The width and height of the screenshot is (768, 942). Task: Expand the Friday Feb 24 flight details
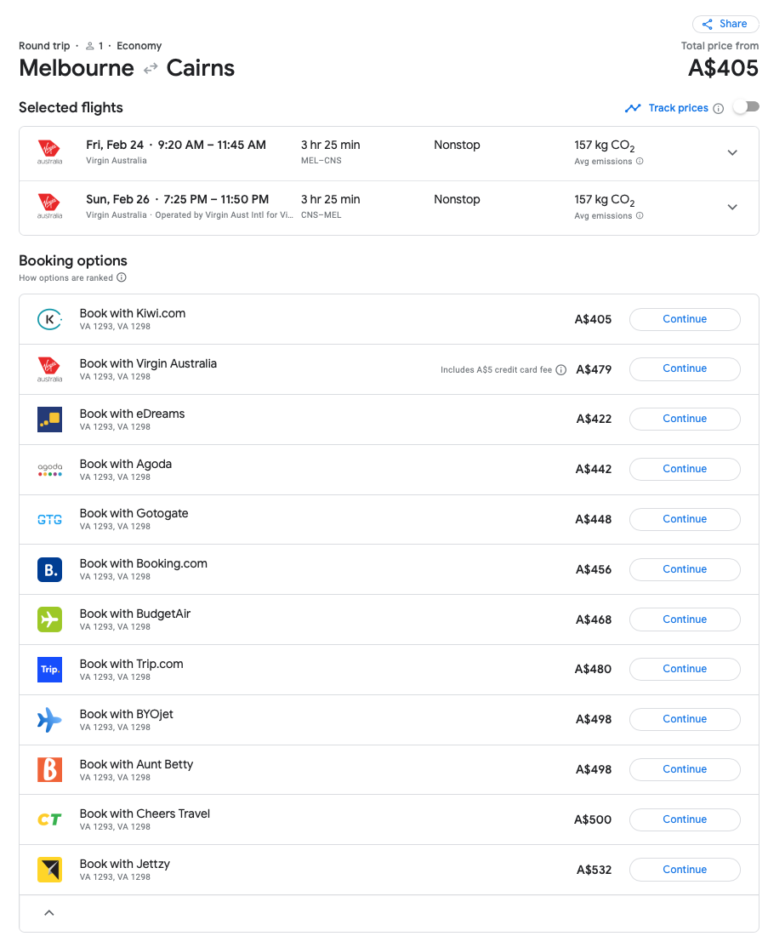[x=732, y=152]
